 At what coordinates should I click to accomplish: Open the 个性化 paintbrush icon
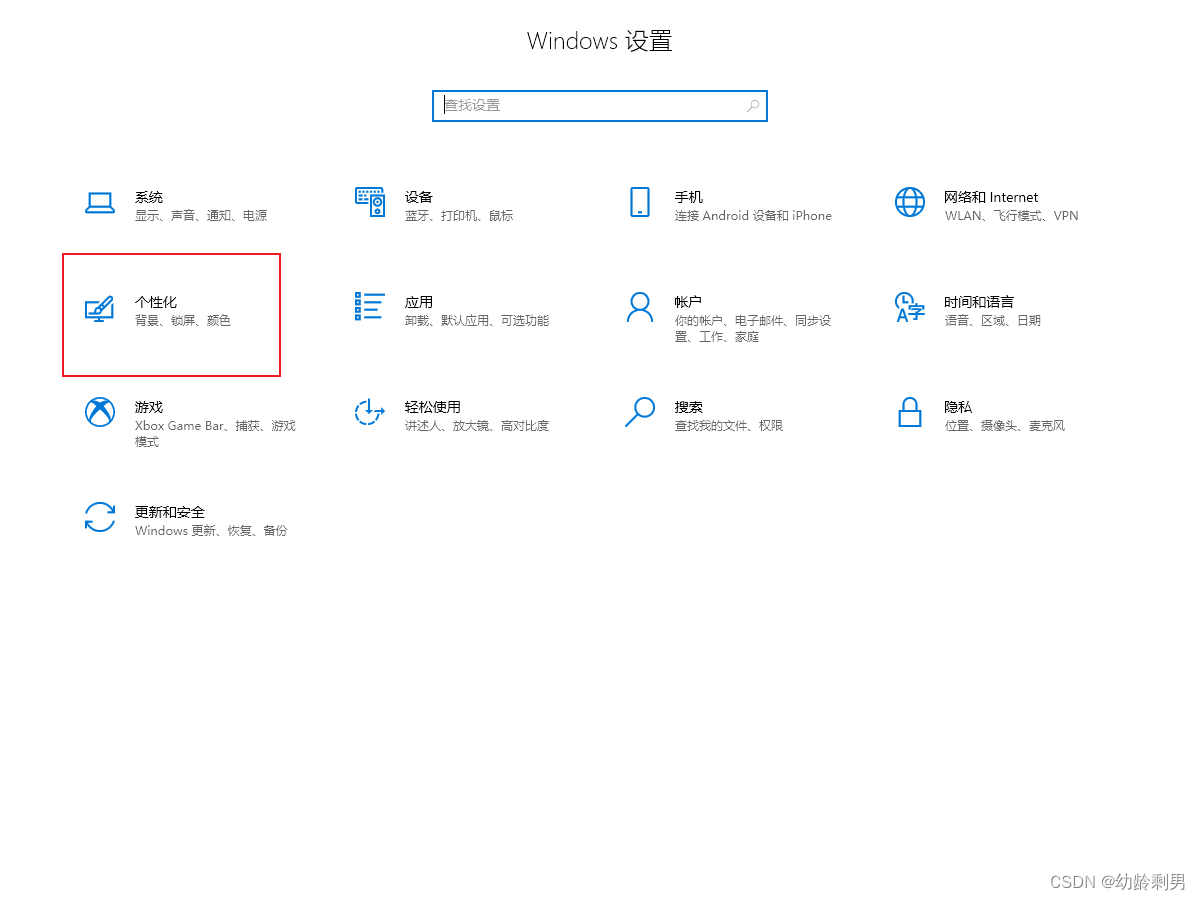point(100,308)
